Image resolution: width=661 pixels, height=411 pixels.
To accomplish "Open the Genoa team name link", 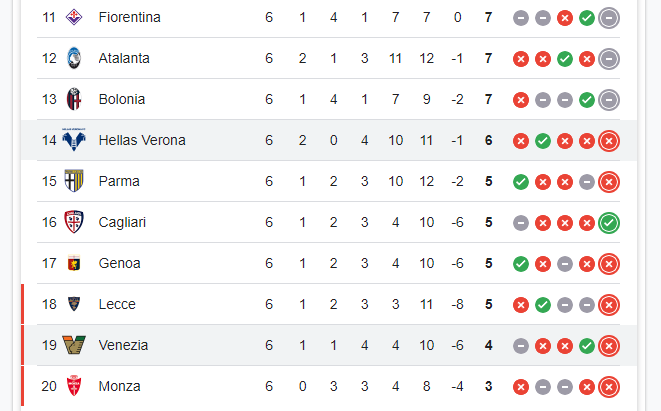I will (119, 263).
